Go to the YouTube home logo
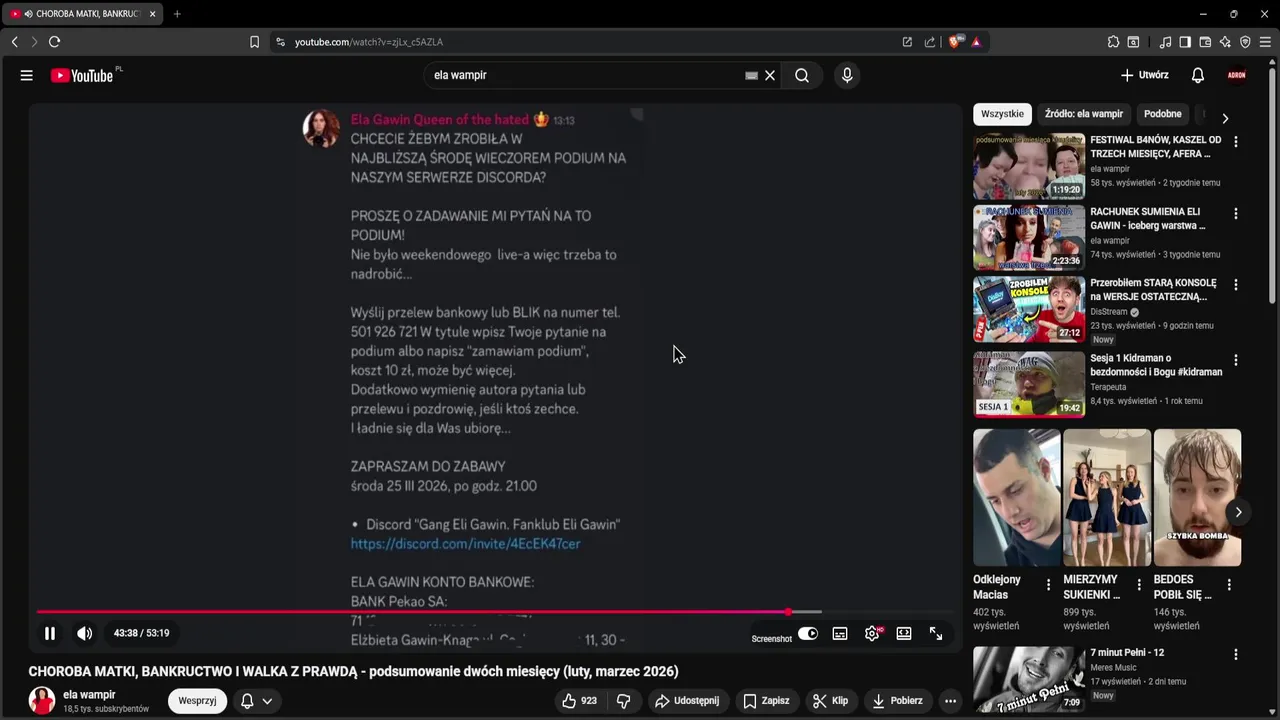 [x=82, y=75]
